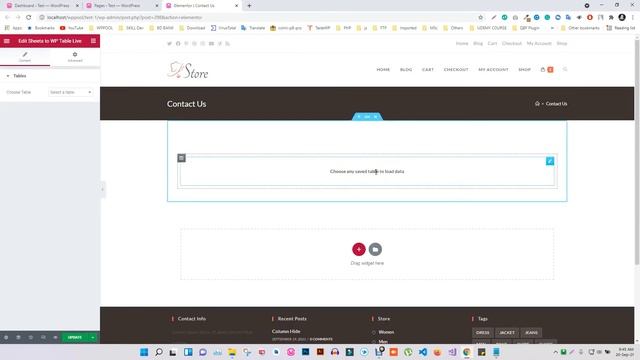Delete section via handle X icon
The width and height of the screenshot is (640, 360).
tap(376, 117)
